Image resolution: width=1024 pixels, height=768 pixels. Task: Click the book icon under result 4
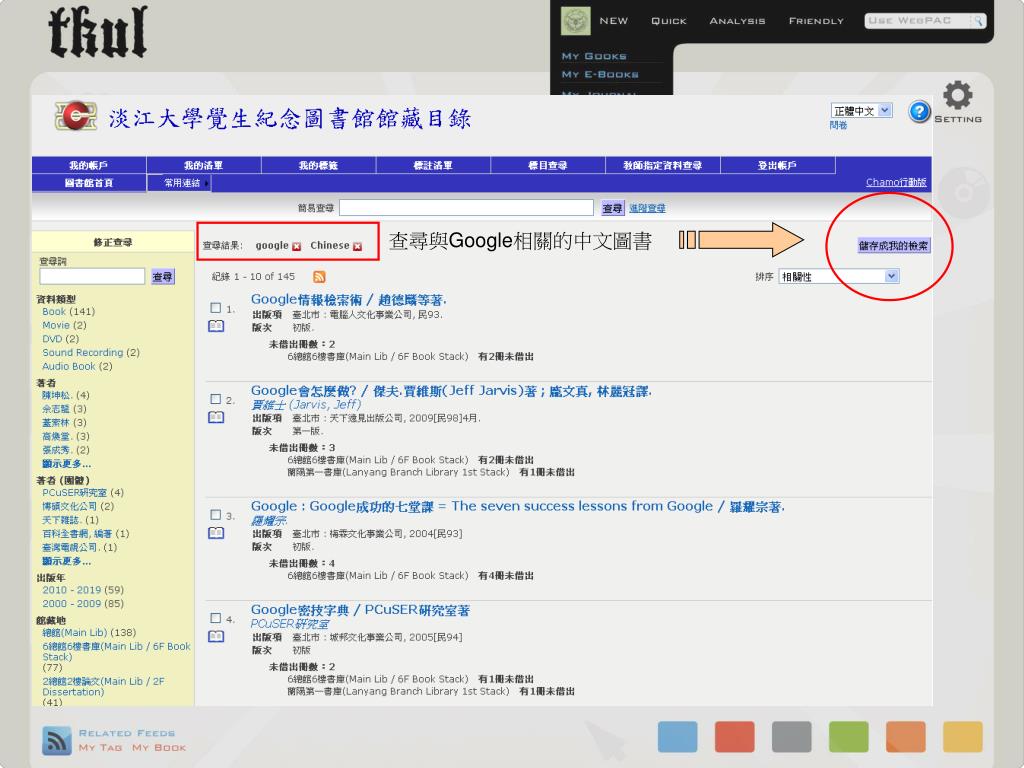tap(216, 636)
